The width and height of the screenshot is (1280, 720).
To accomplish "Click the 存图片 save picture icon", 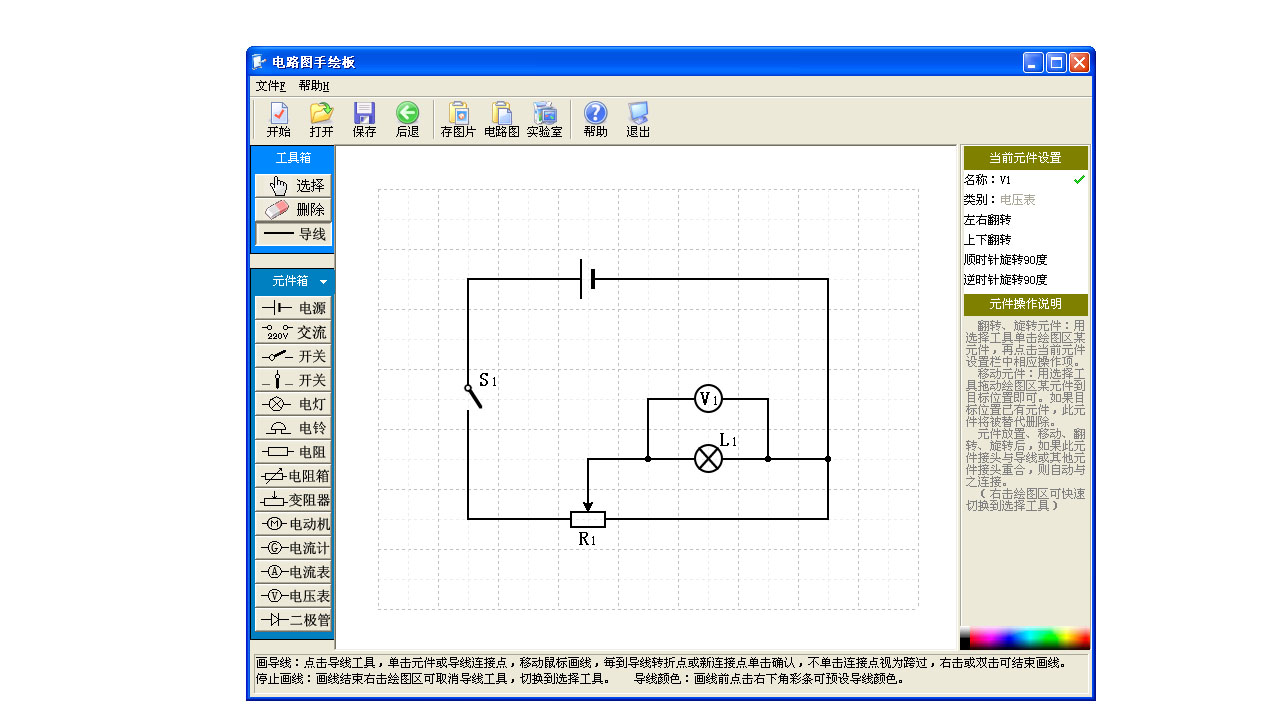I will pyautogui.click(x=458, y=120).
